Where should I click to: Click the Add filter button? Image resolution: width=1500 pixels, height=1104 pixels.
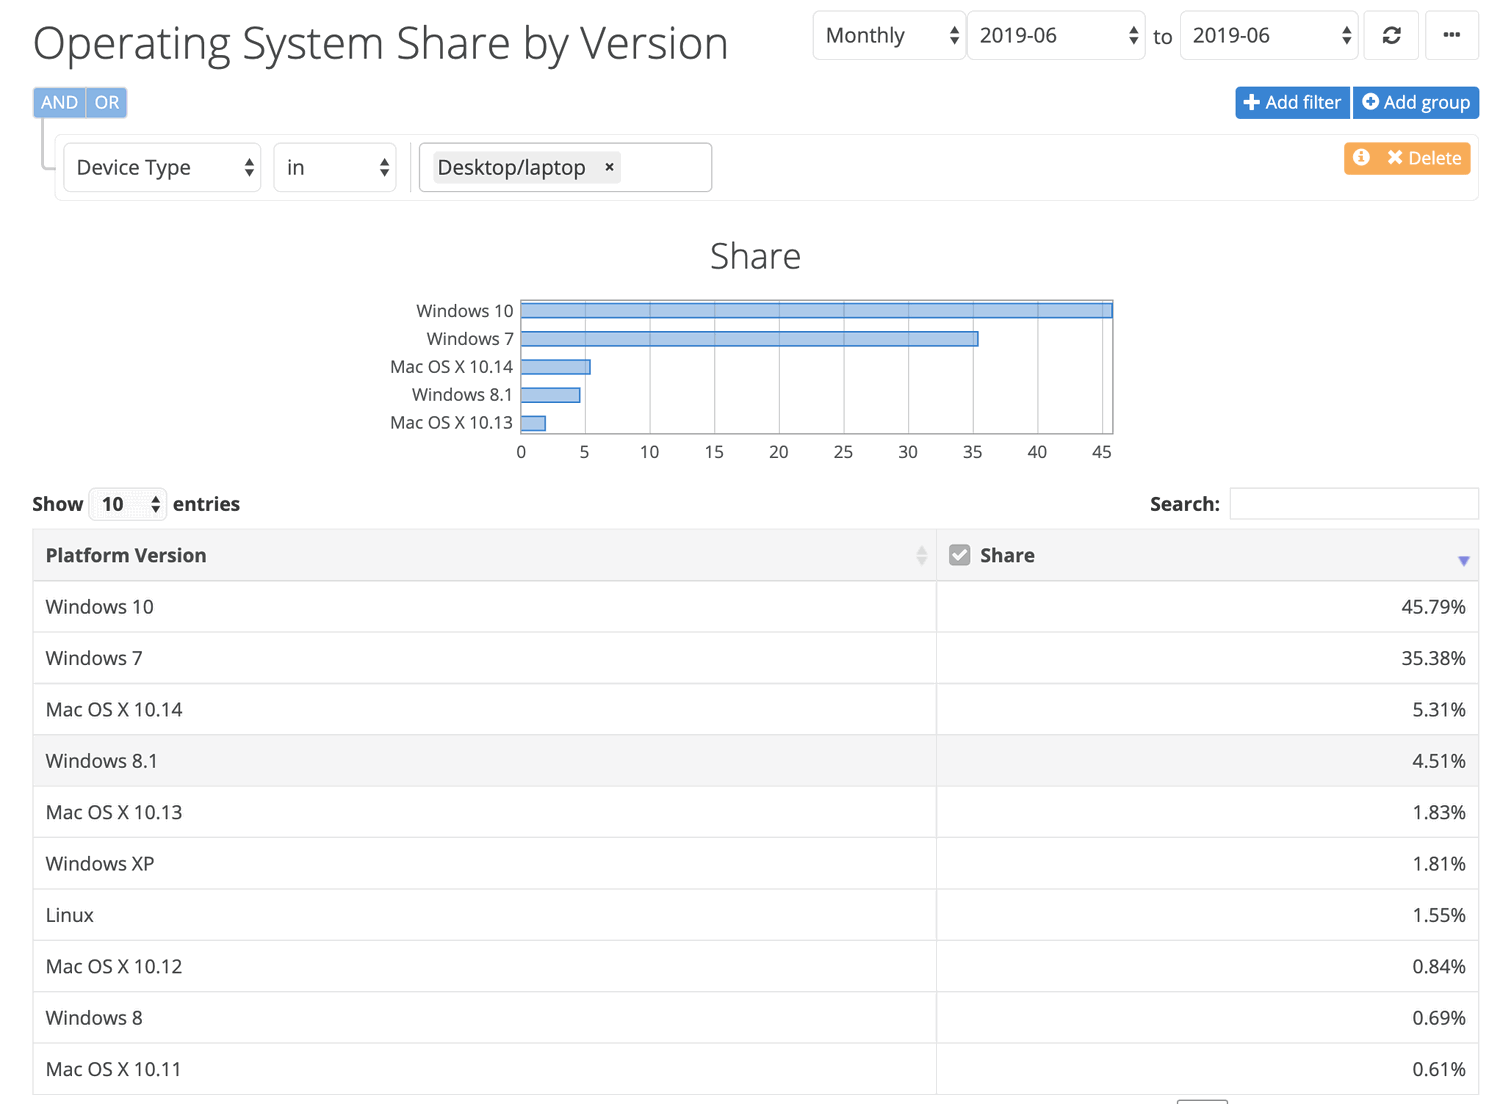[1292, 102]
